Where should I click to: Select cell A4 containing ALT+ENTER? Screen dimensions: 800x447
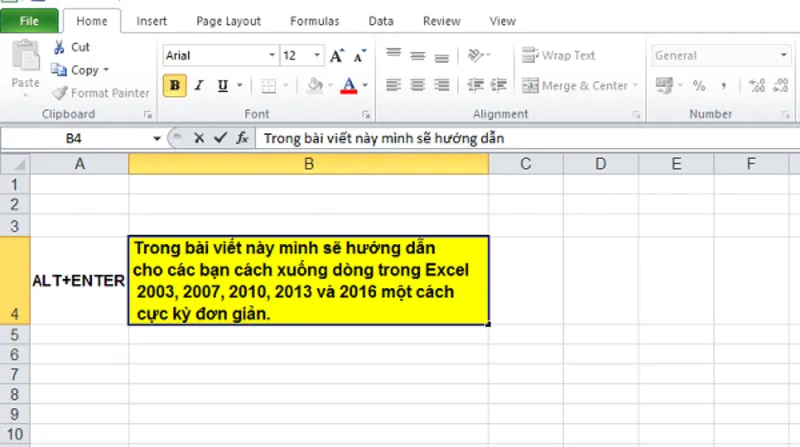[79, 281]
